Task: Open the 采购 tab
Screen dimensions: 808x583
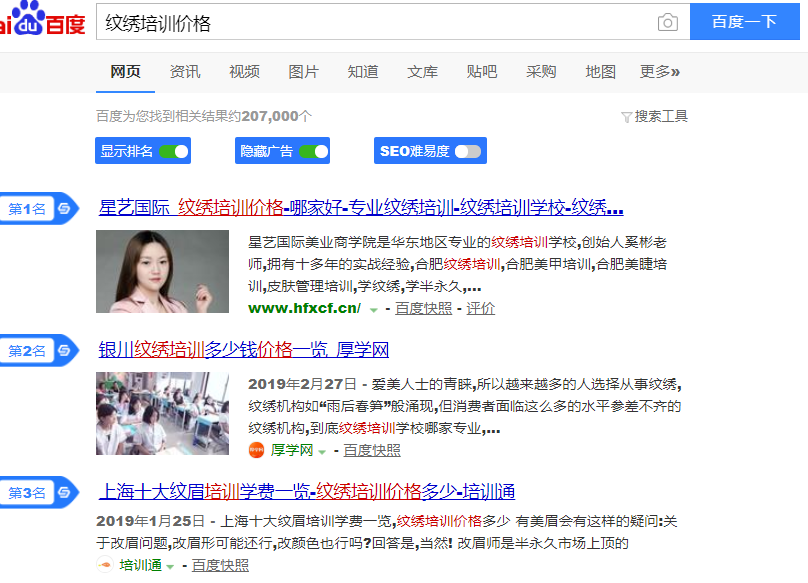Action: (541, 72)
